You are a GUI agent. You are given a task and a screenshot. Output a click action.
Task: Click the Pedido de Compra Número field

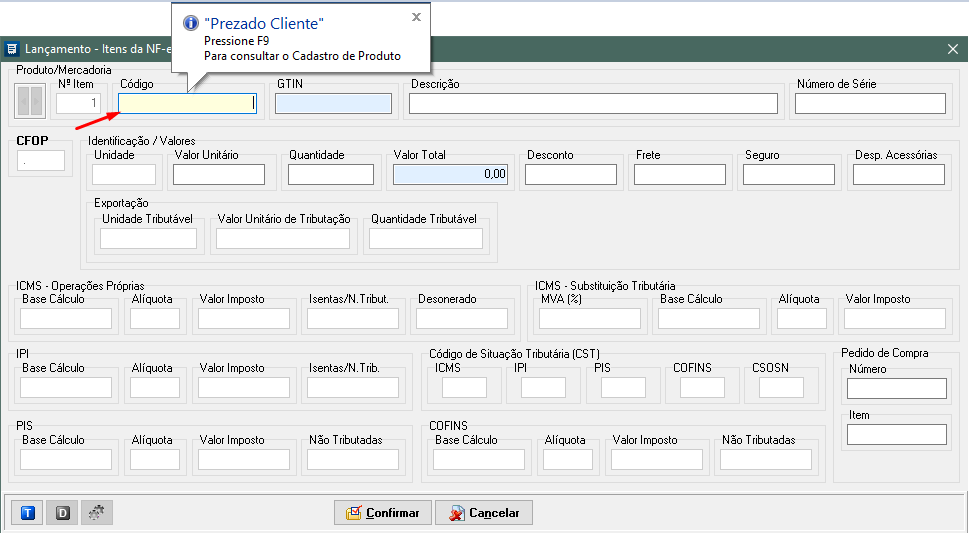(896, 388)
